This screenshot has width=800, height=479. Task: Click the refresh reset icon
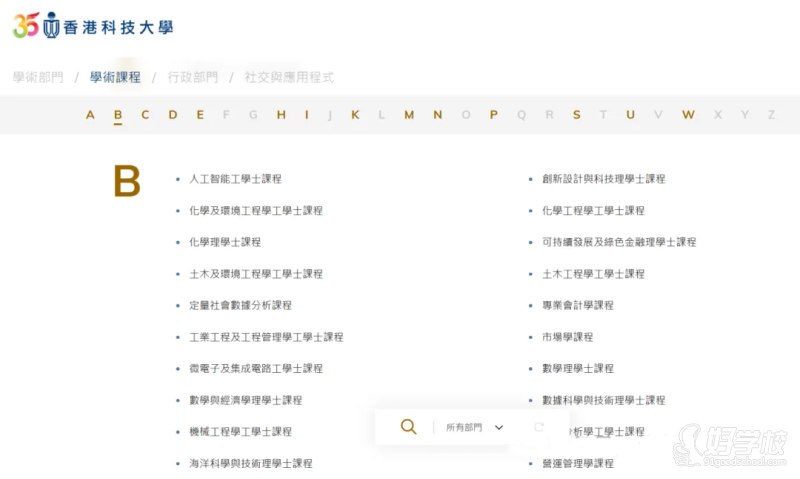coord(540,427)
